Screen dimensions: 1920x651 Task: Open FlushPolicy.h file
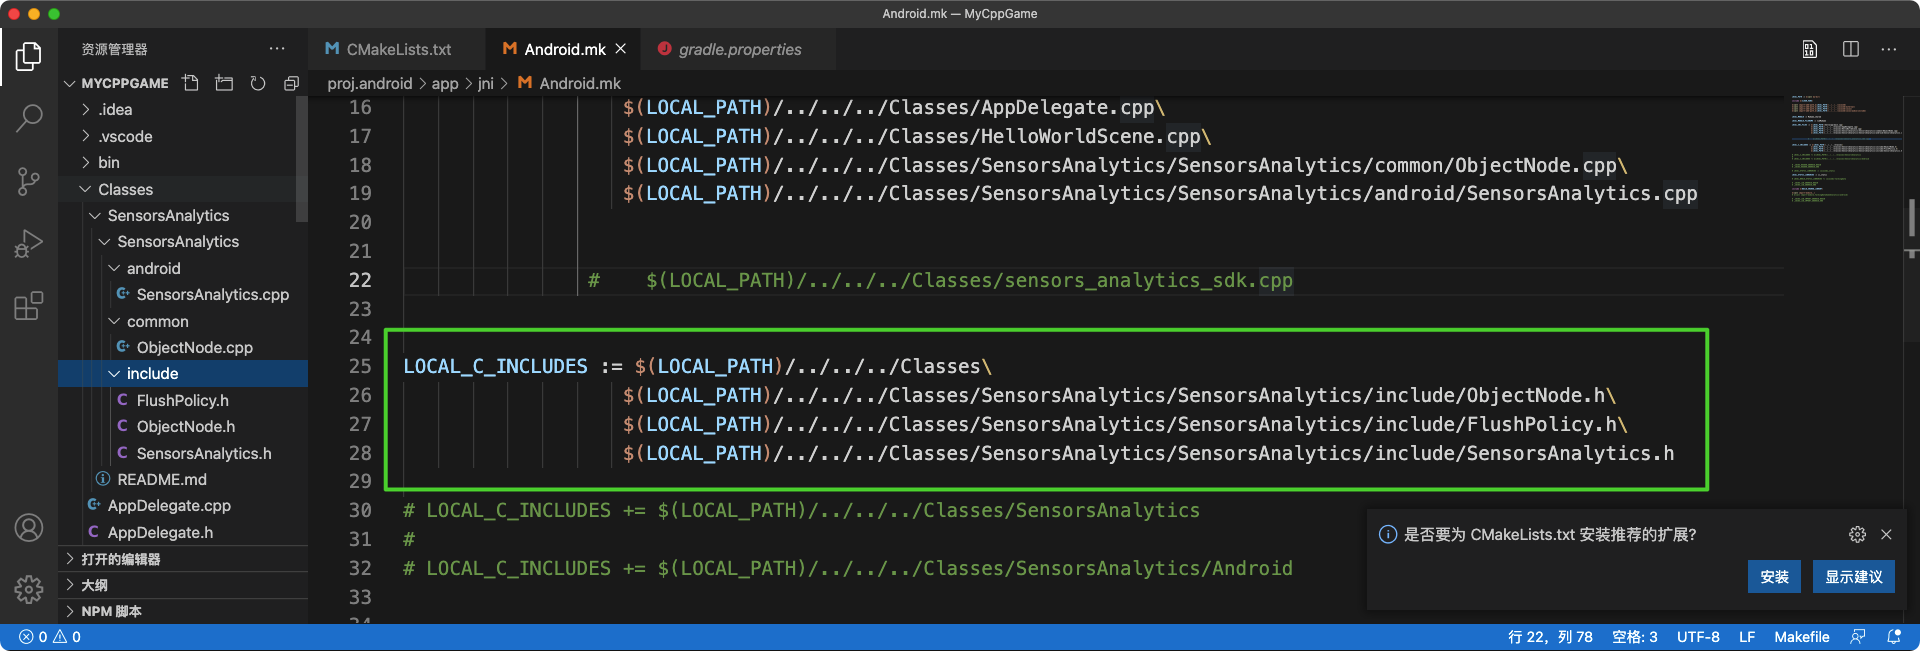[x=183, y=400]
